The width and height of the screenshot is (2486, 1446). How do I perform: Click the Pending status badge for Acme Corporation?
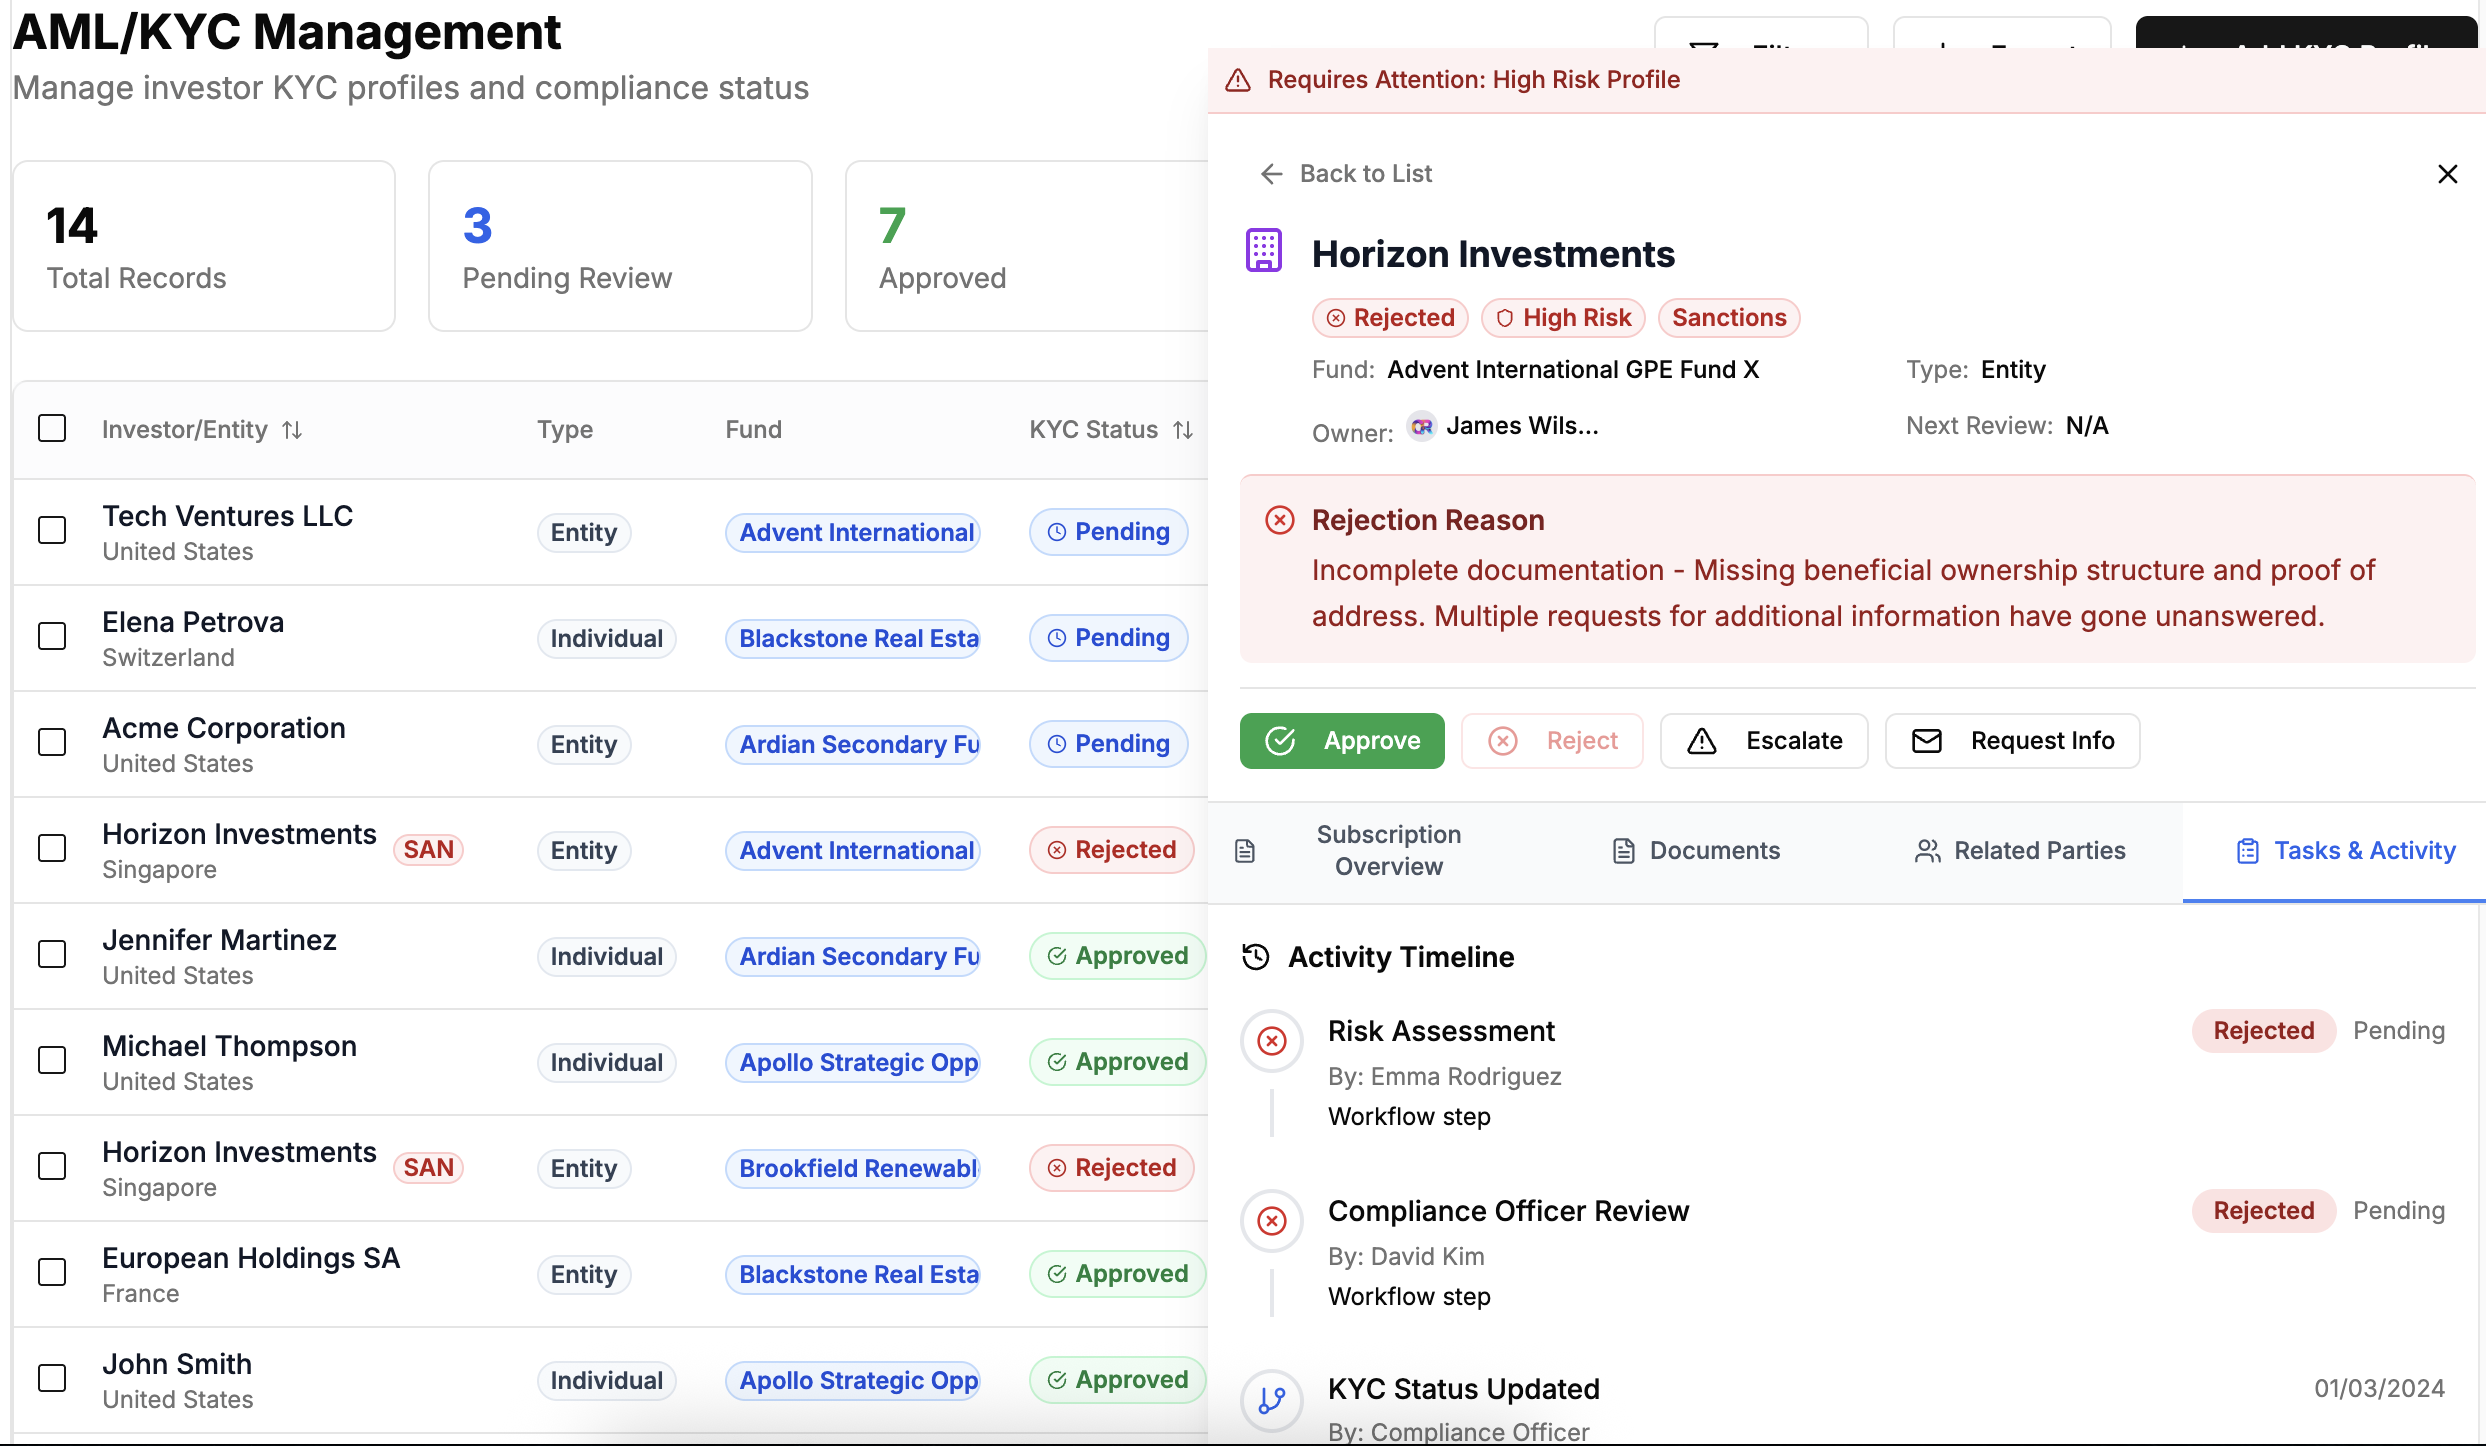click(1108, 744)
